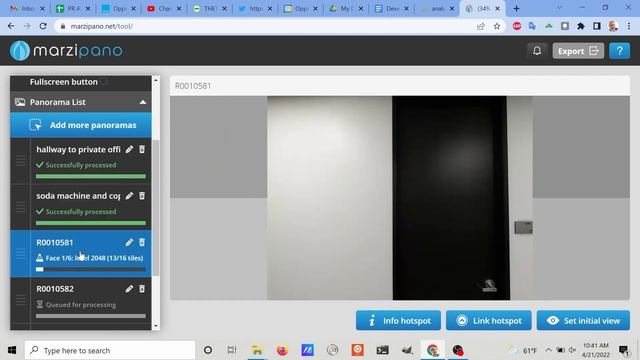
Task: Switch to the YouTube tab
Action: click(164, 9)
